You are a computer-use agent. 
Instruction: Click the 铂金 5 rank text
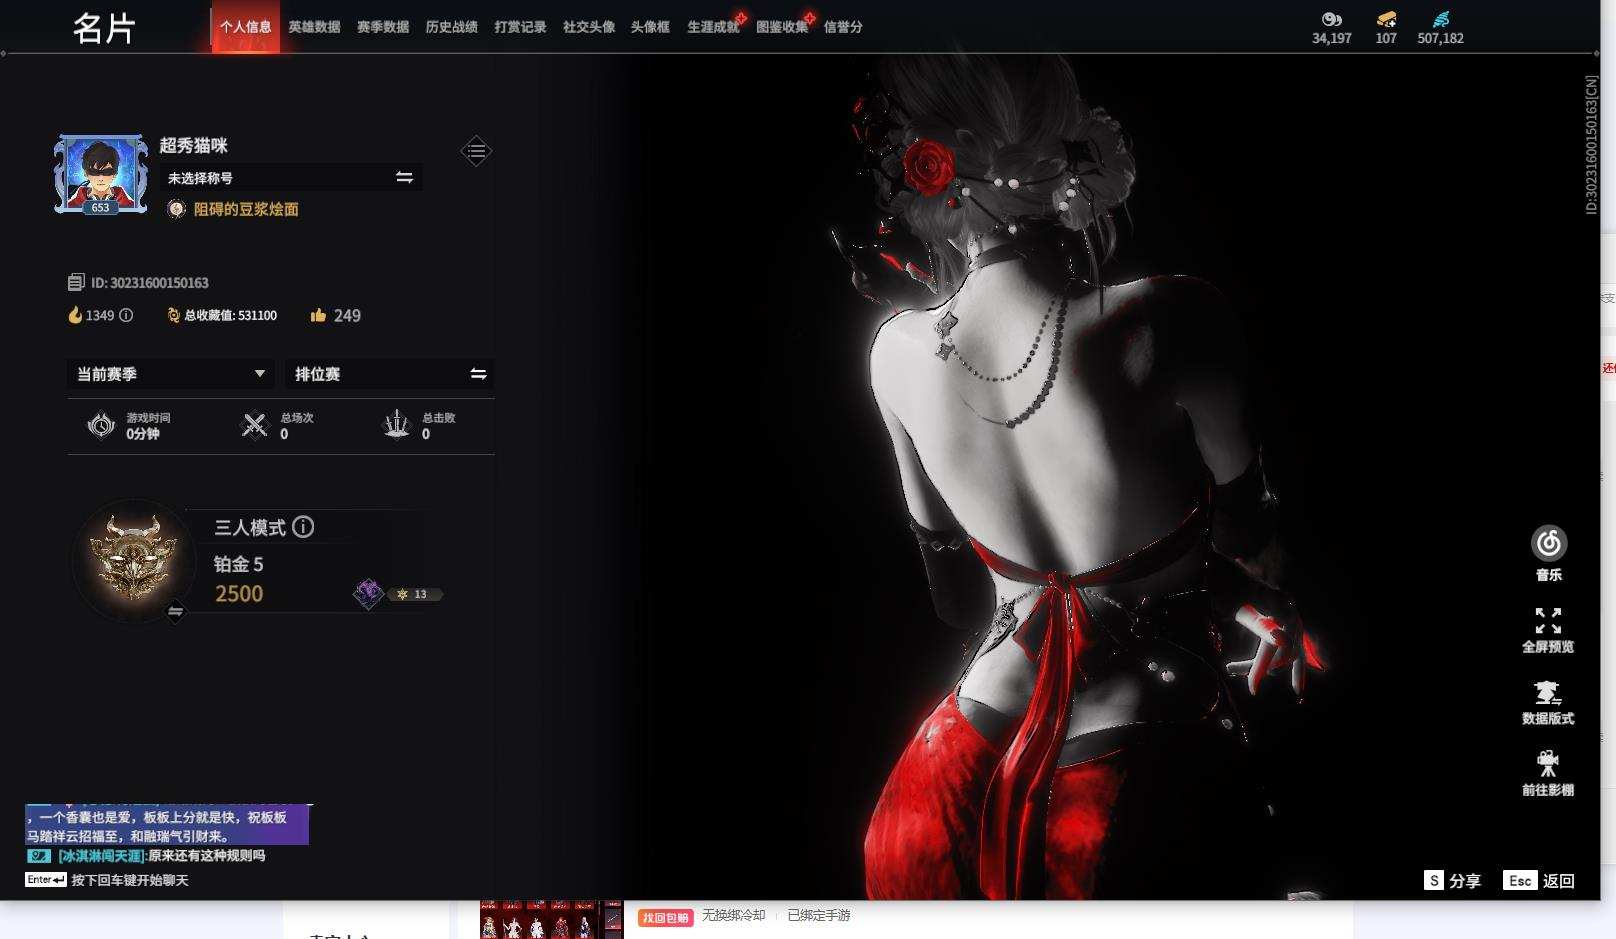pos(239,564)
